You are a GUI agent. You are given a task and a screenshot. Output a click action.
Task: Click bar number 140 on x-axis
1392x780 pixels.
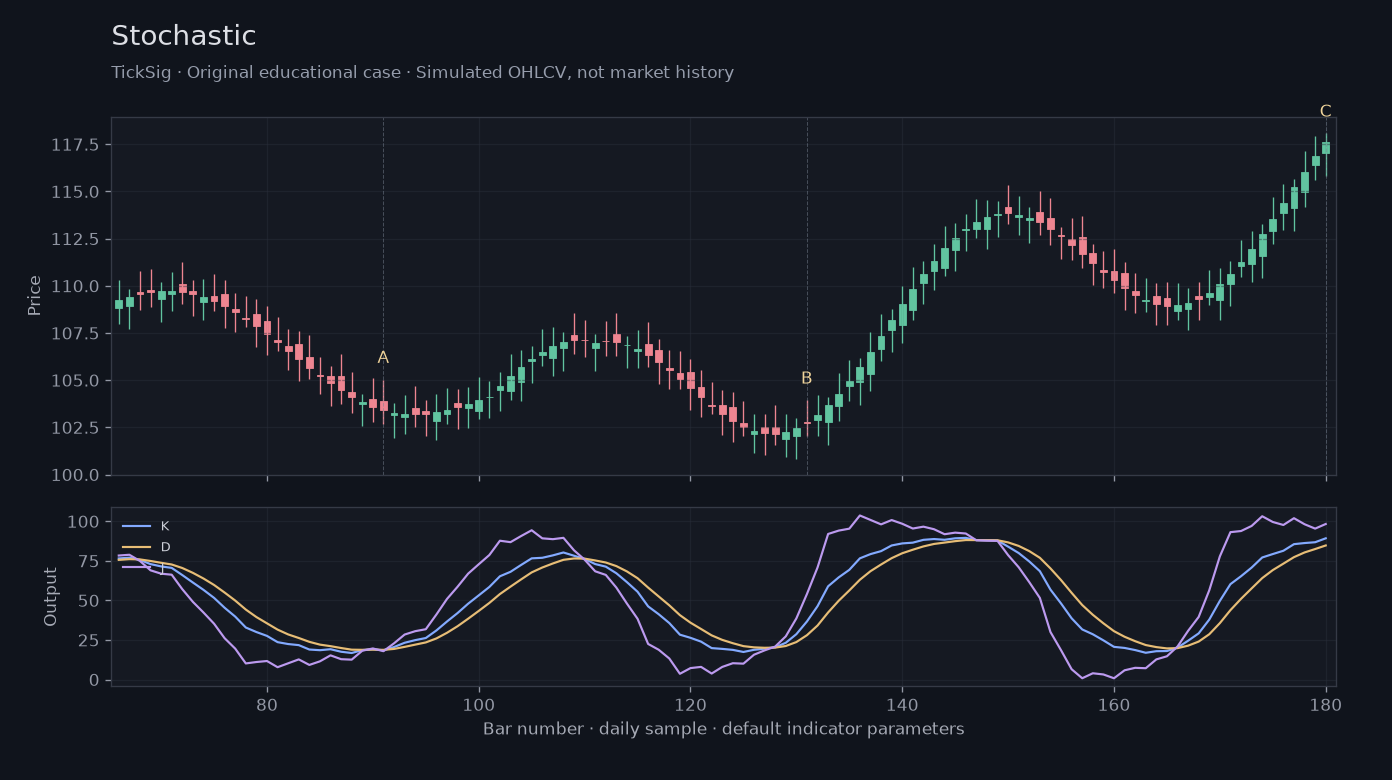tap(902, 704)
